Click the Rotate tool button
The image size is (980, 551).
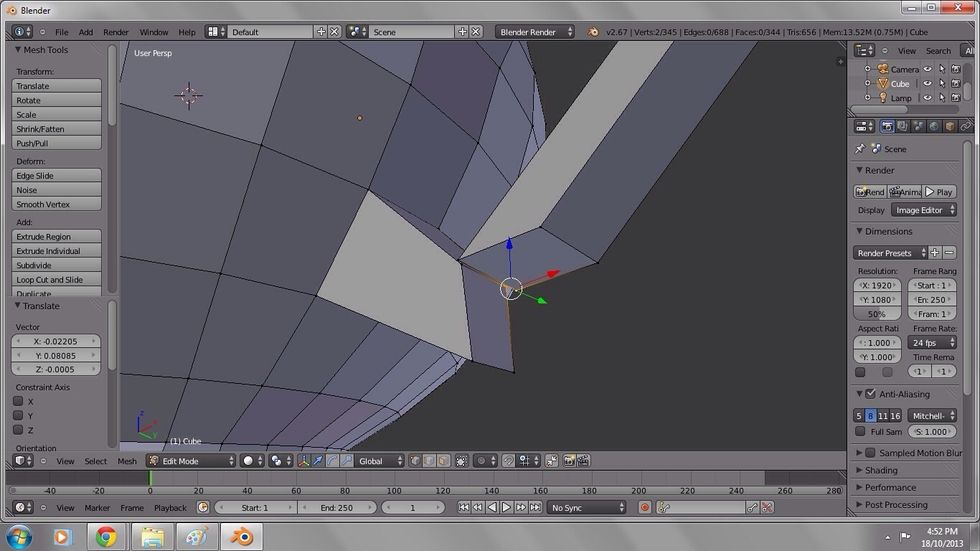56,100
